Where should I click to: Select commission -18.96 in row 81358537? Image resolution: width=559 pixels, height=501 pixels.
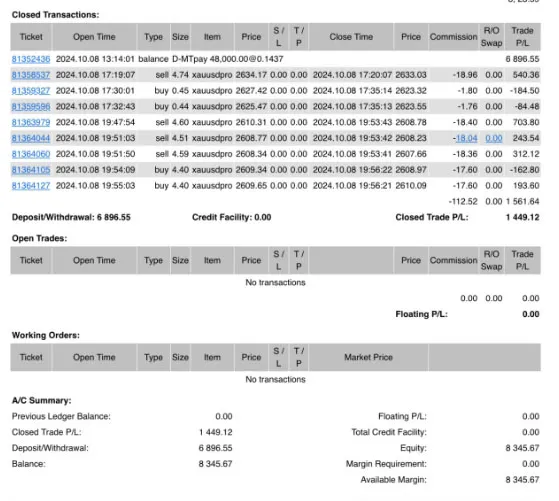coord(465,75)
